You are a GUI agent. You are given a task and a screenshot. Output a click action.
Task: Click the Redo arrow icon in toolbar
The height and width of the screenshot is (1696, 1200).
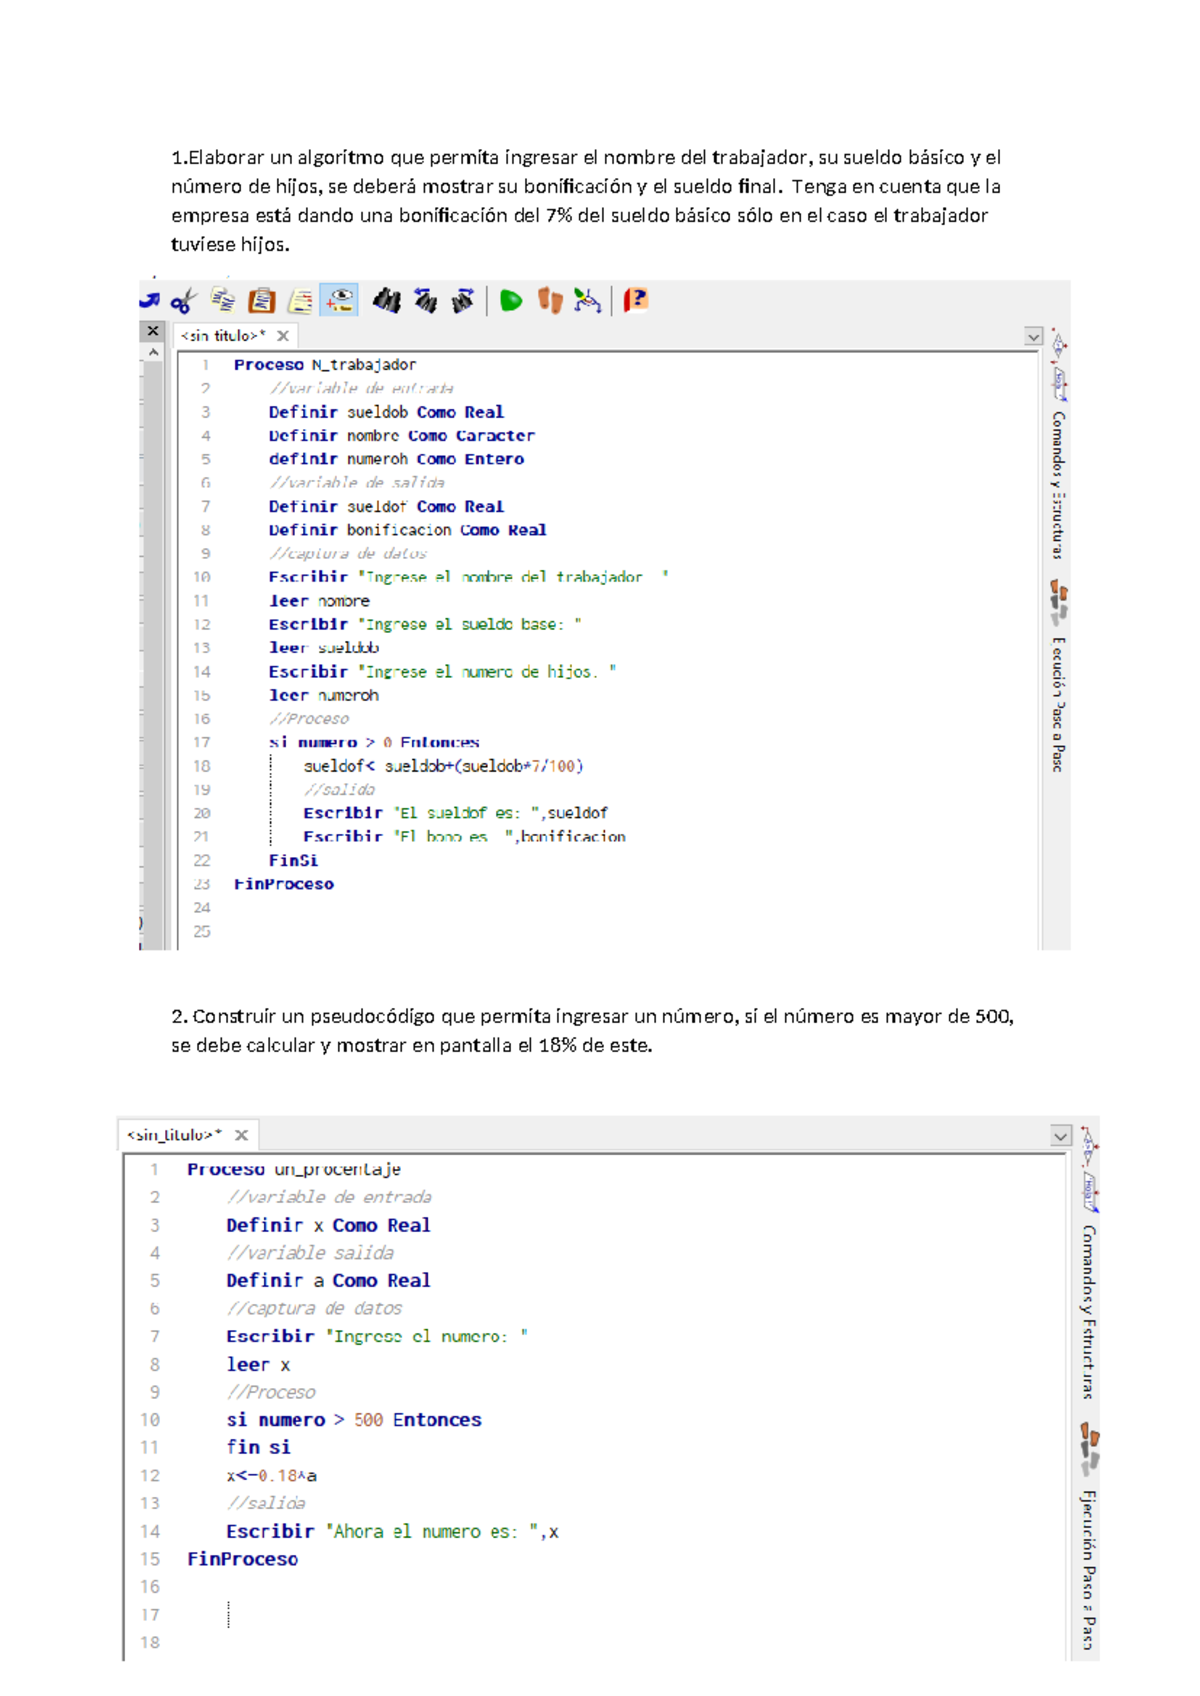coord(150,300)
